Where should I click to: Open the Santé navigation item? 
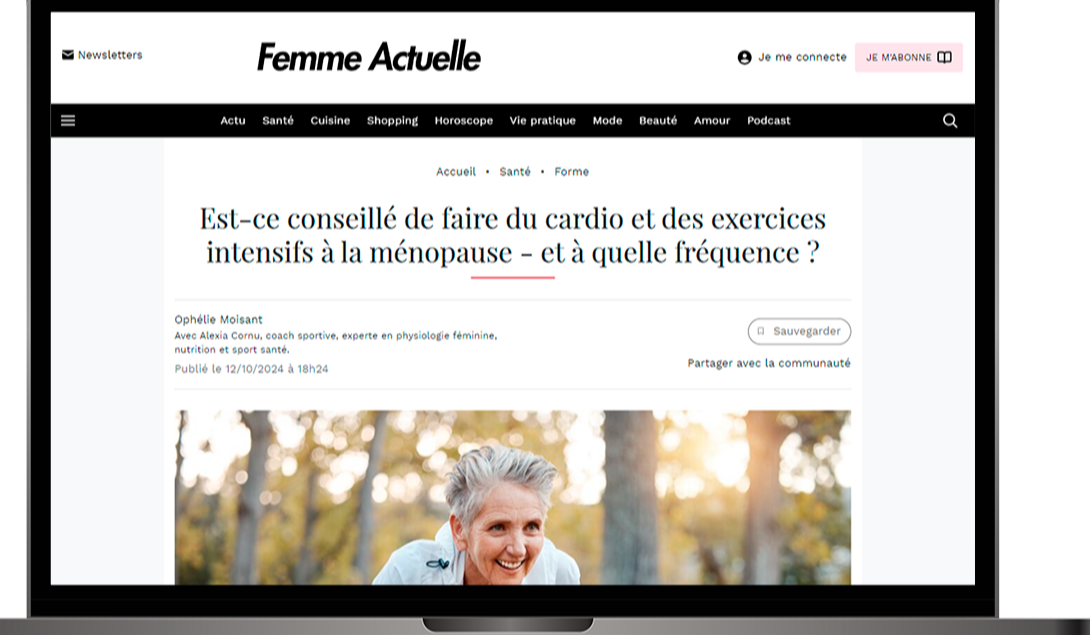pos(277,121)
